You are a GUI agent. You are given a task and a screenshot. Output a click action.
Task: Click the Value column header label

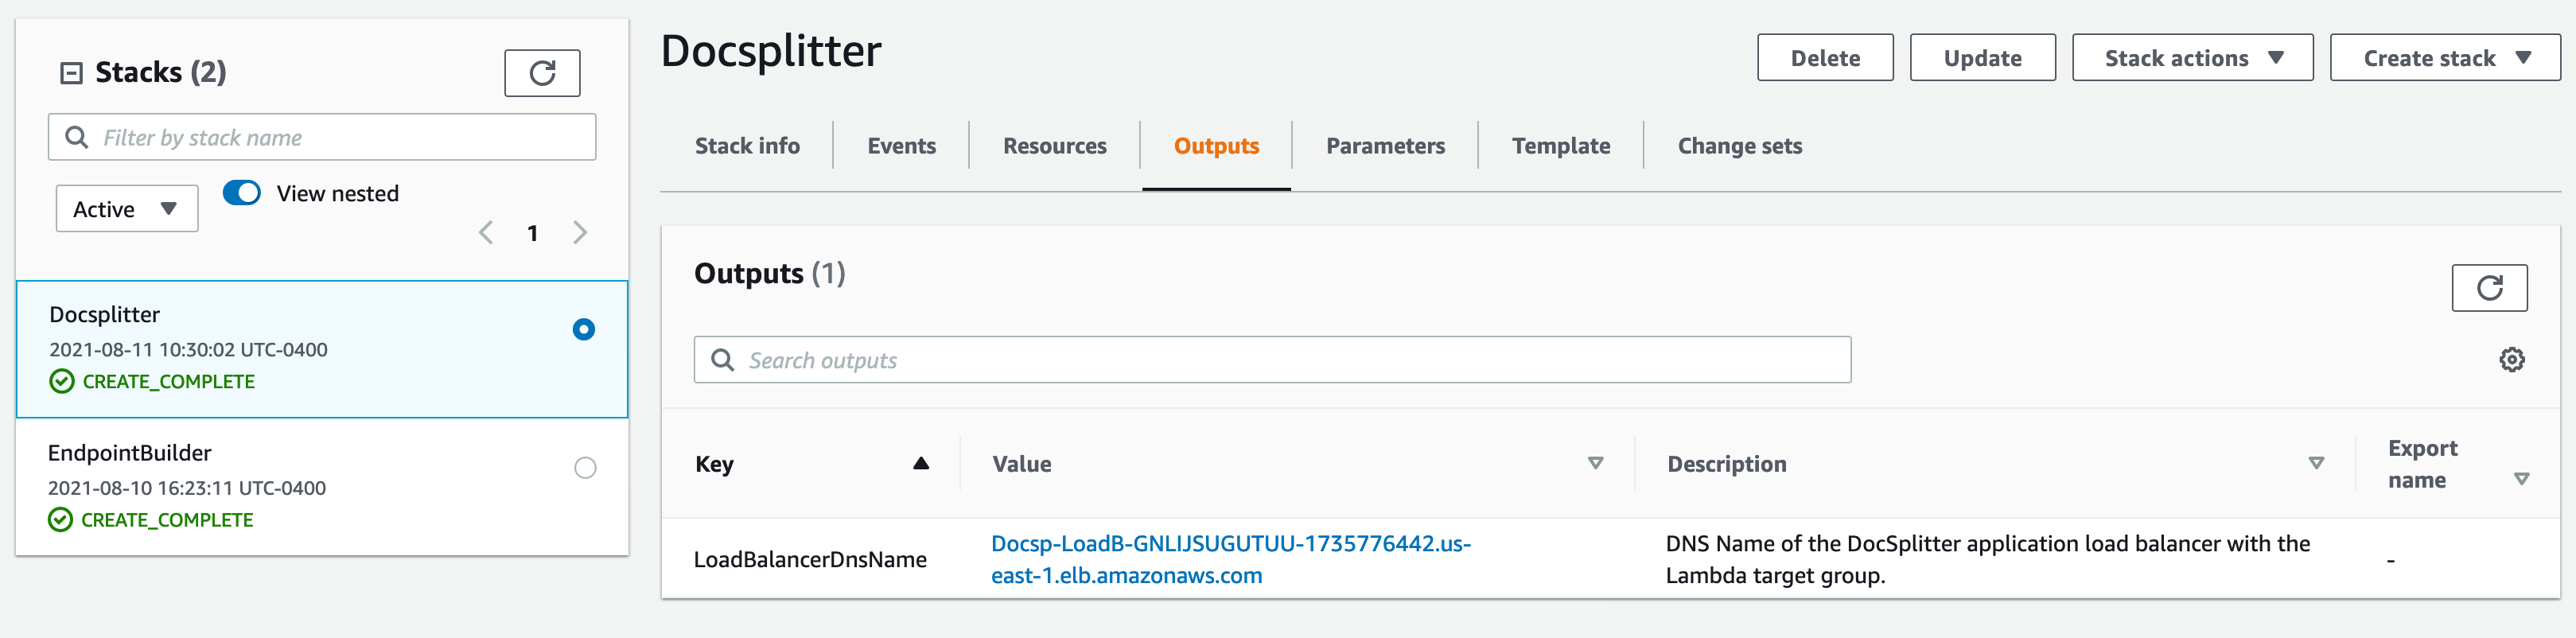1021,464
